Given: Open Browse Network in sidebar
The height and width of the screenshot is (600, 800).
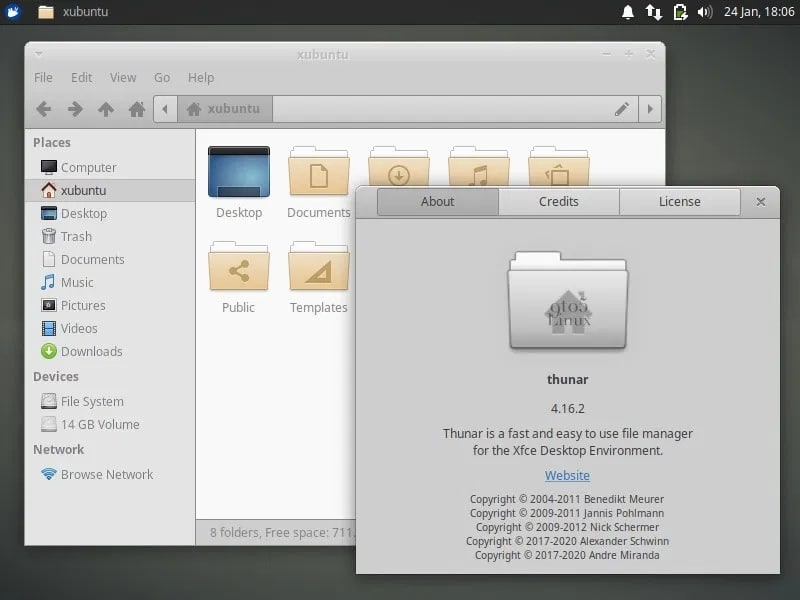Looking at the screenshot, I should [x=110, y=474].
